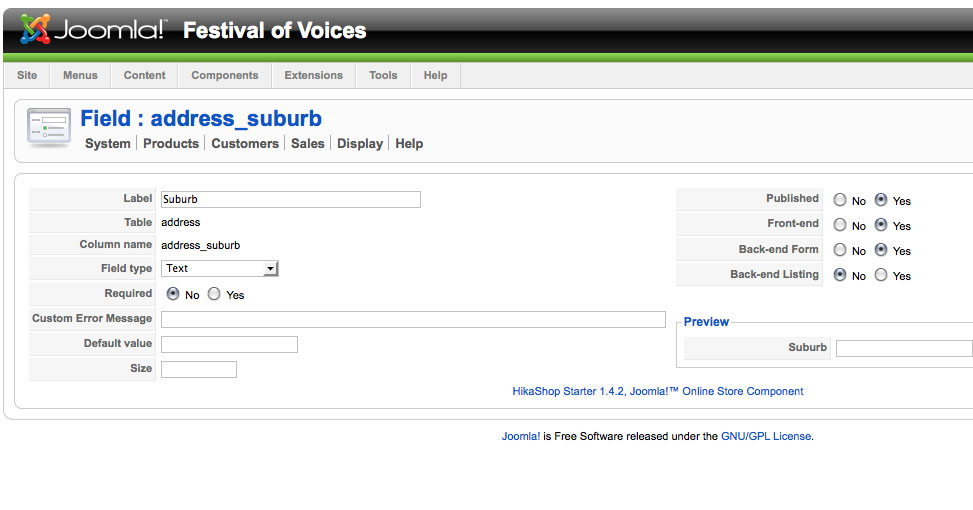The height and width of the screenshot is (510, 973).
Task: Click the Joomla logo icon
Action: [x=35, y=29]
